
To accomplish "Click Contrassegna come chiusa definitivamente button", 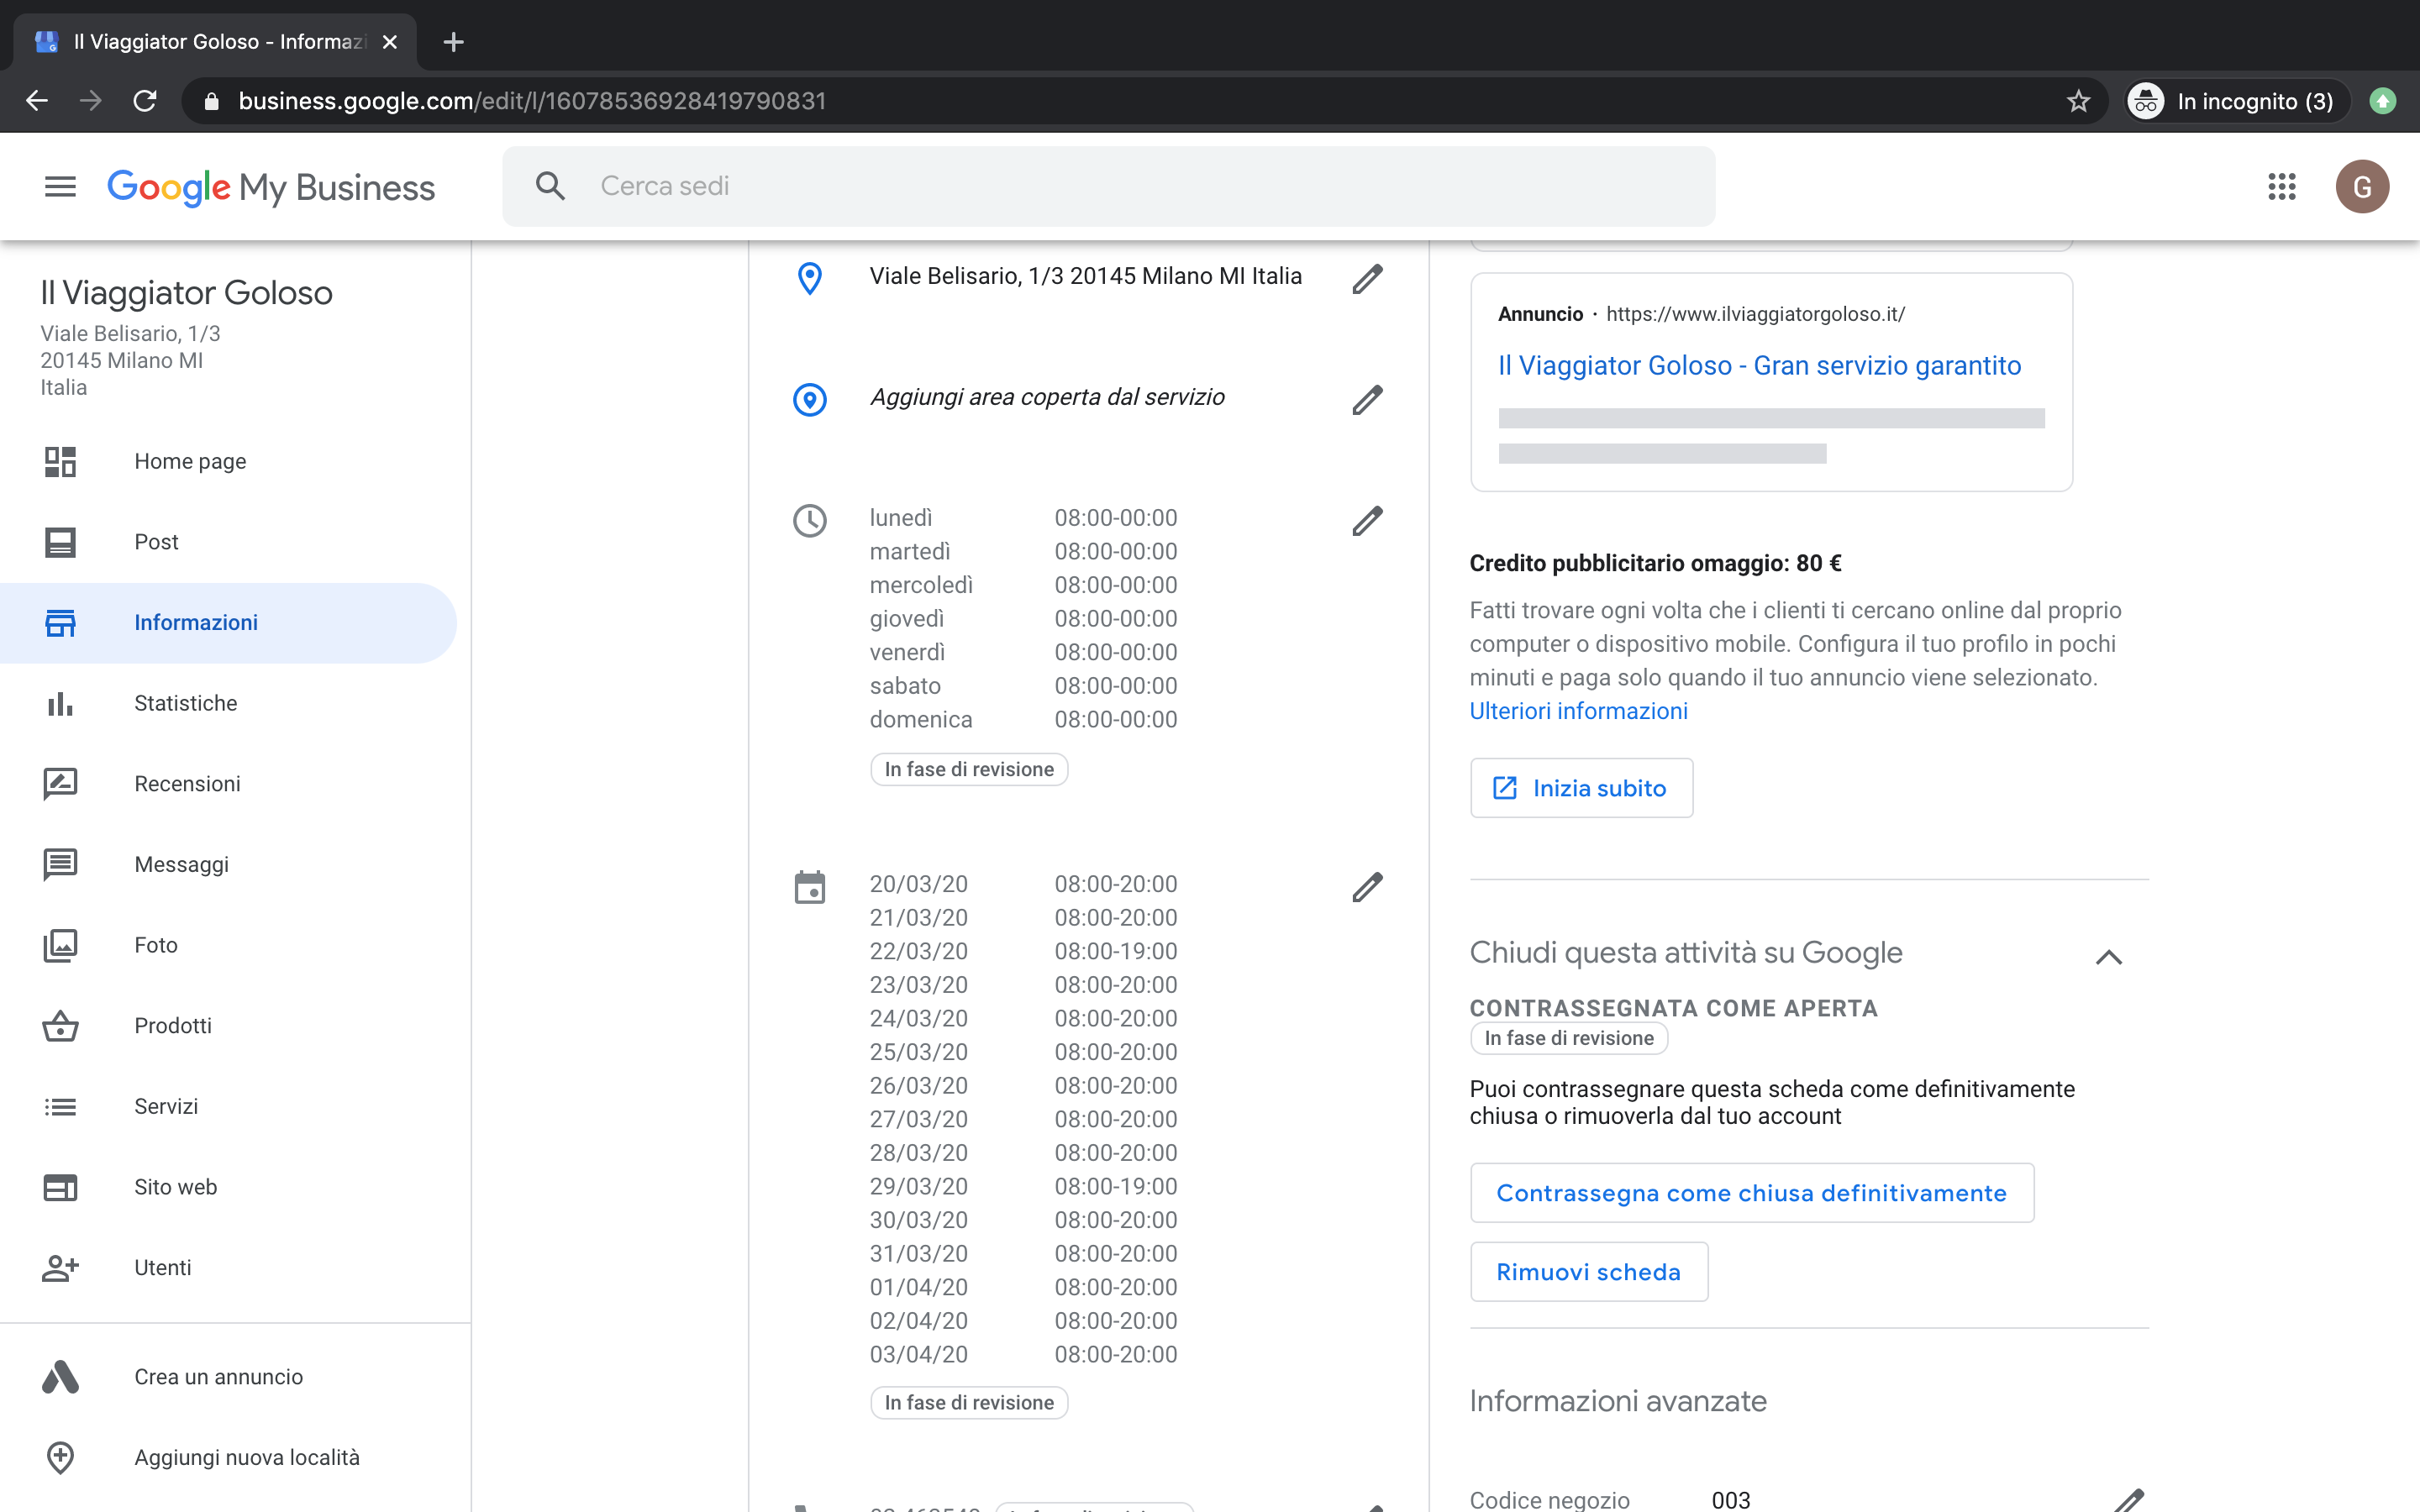I will (1751, 1193).
